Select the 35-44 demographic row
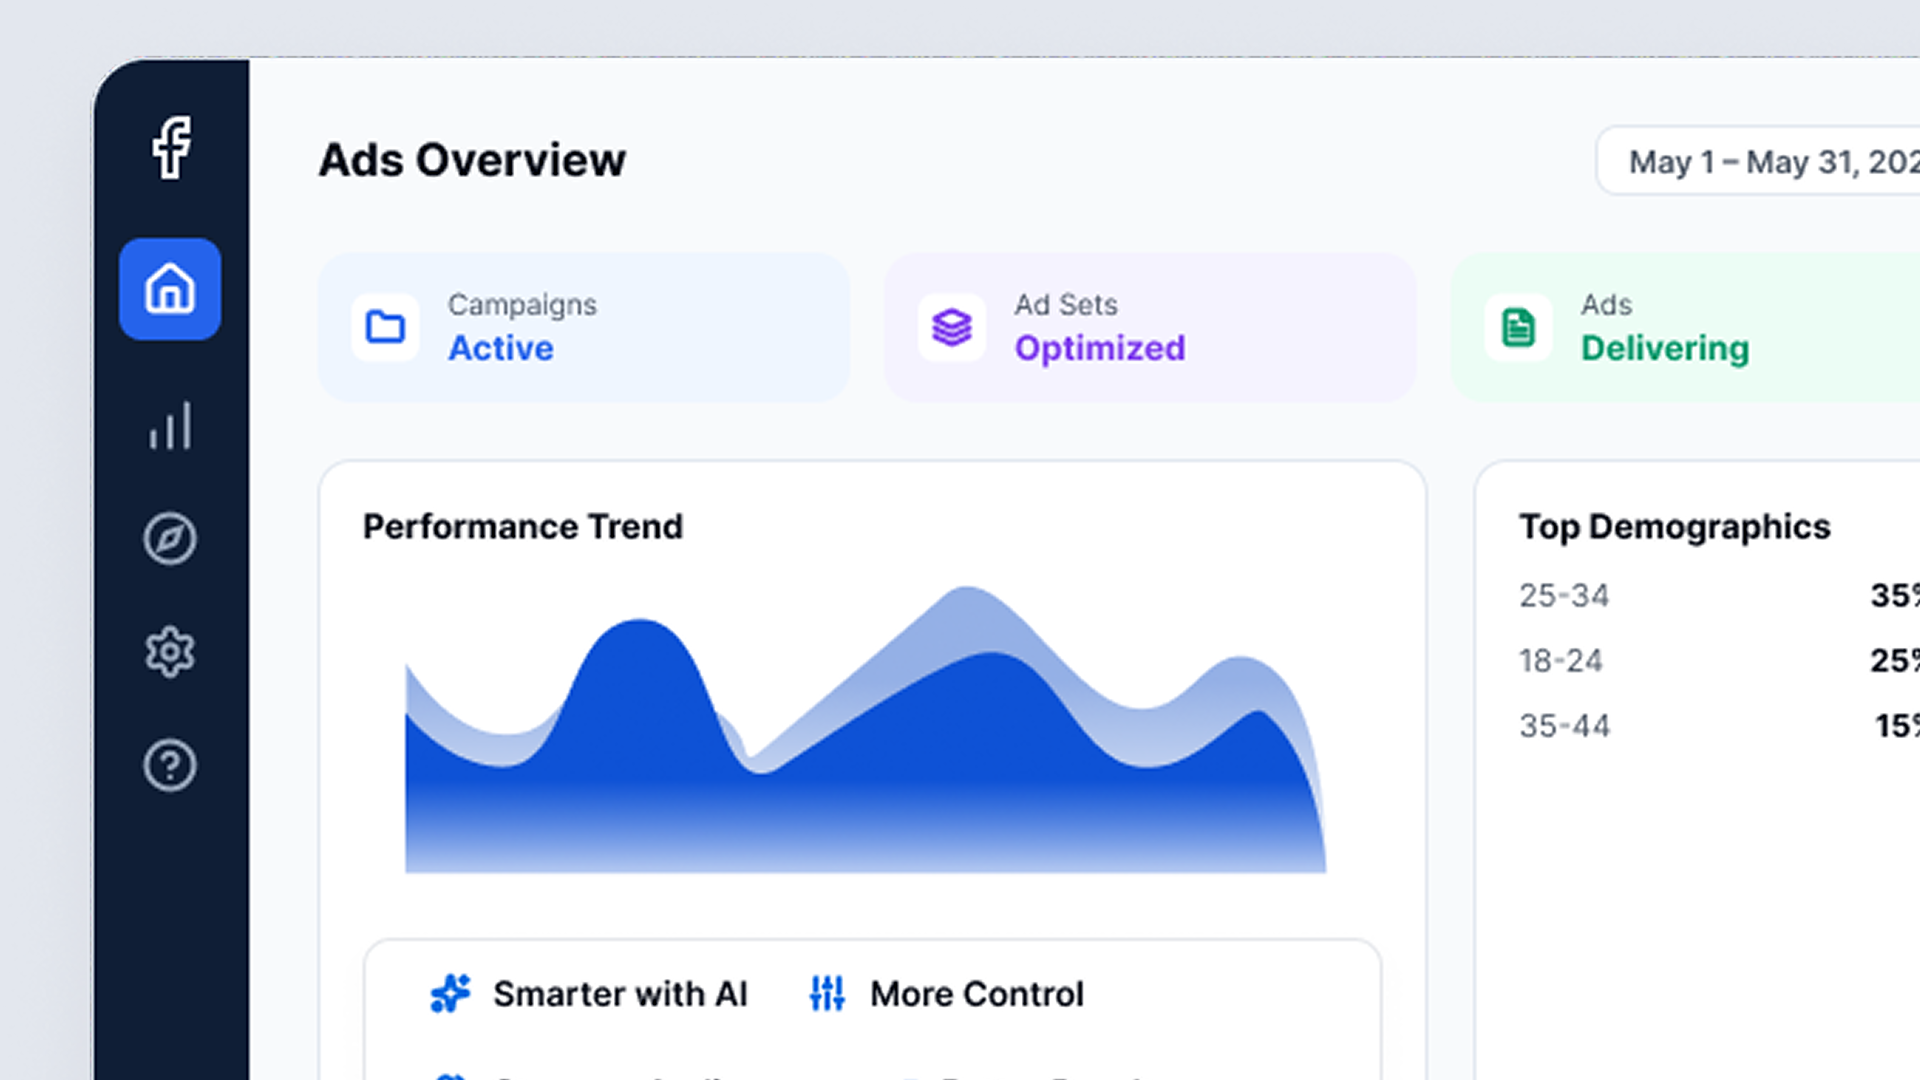Screen dimensions: 1920x1080 click(x=1720, y=725)
